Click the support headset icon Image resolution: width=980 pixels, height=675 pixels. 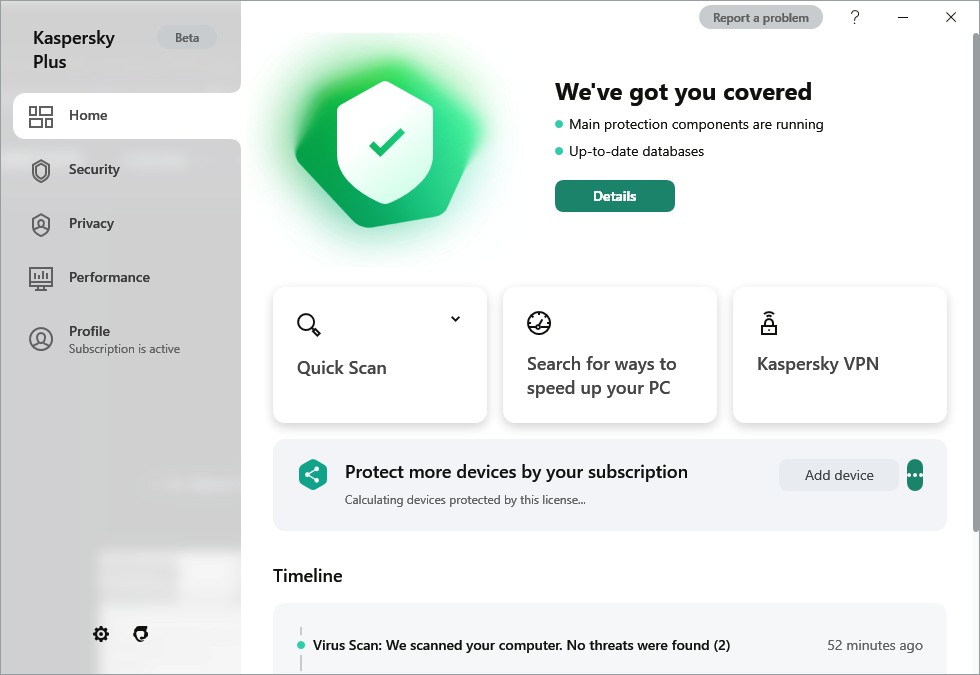pos(141,634)
